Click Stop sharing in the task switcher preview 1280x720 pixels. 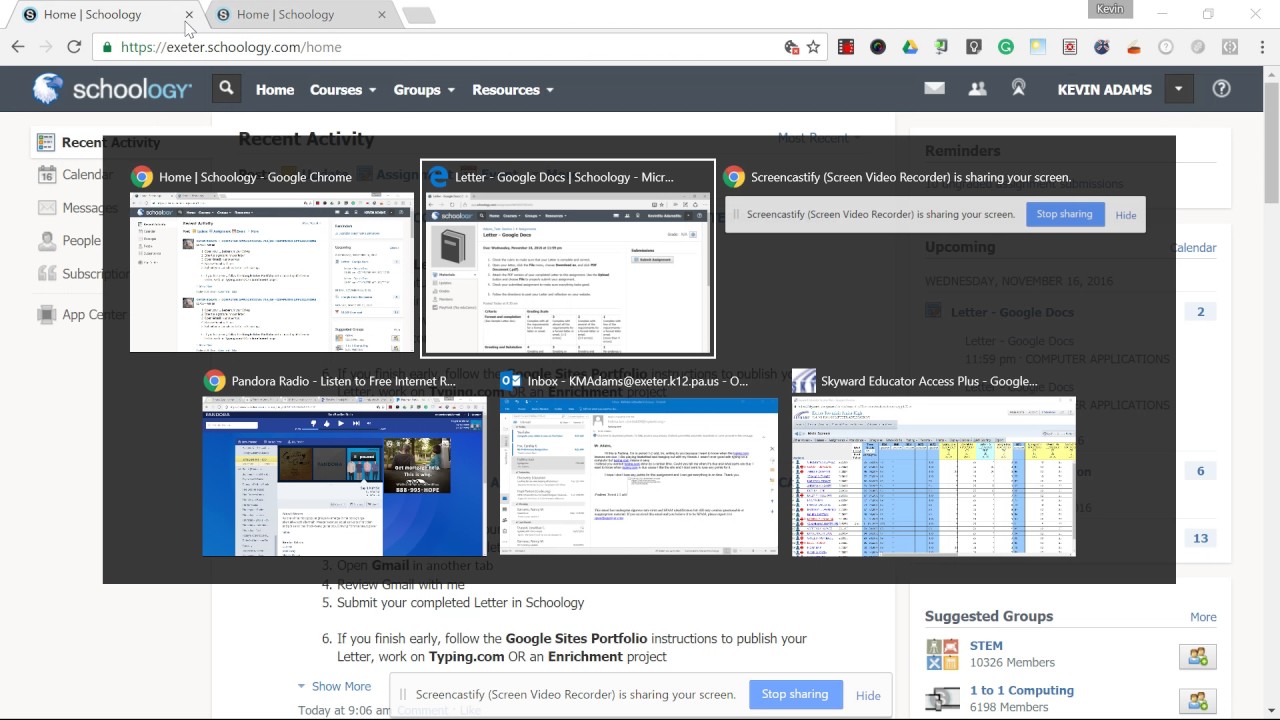[x=1064, y=214]
